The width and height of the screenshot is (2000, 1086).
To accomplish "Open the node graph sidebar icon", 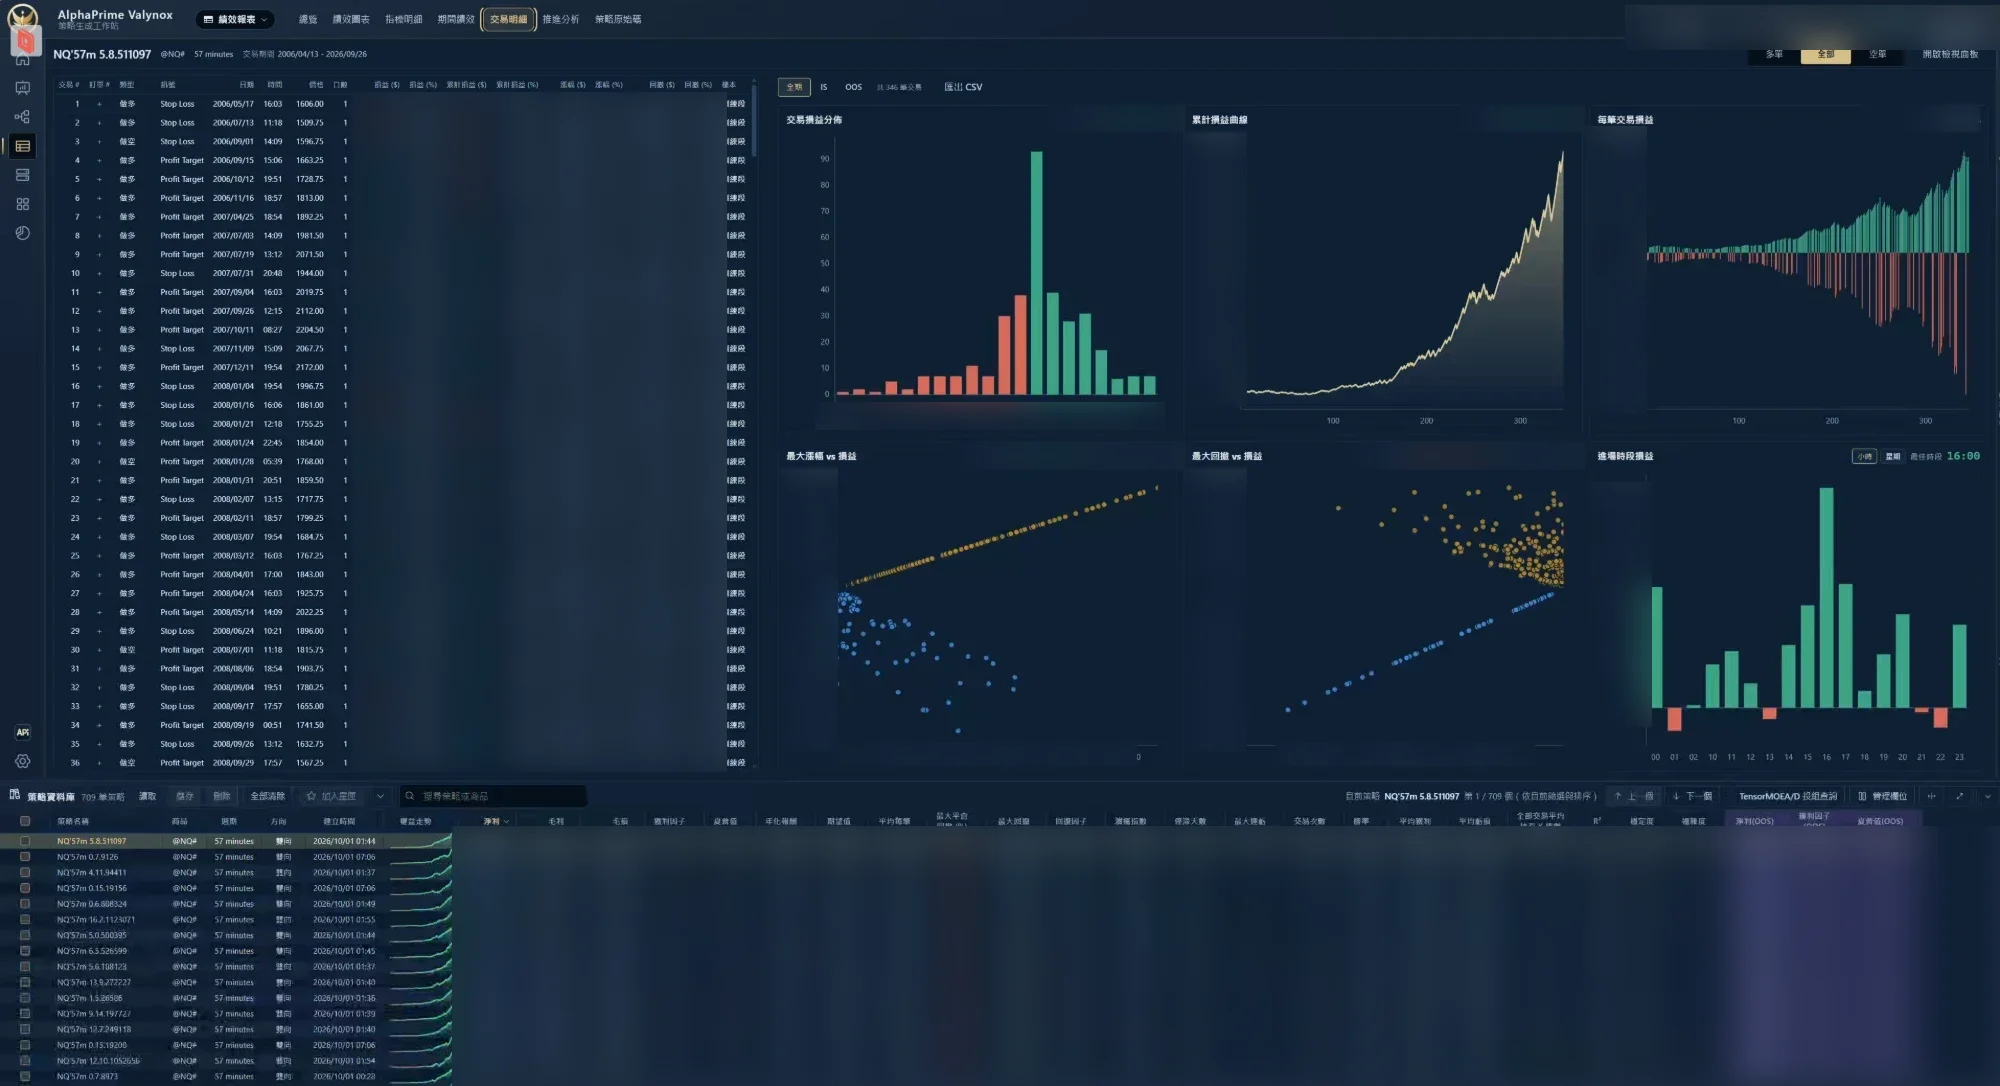I will 22,117.
